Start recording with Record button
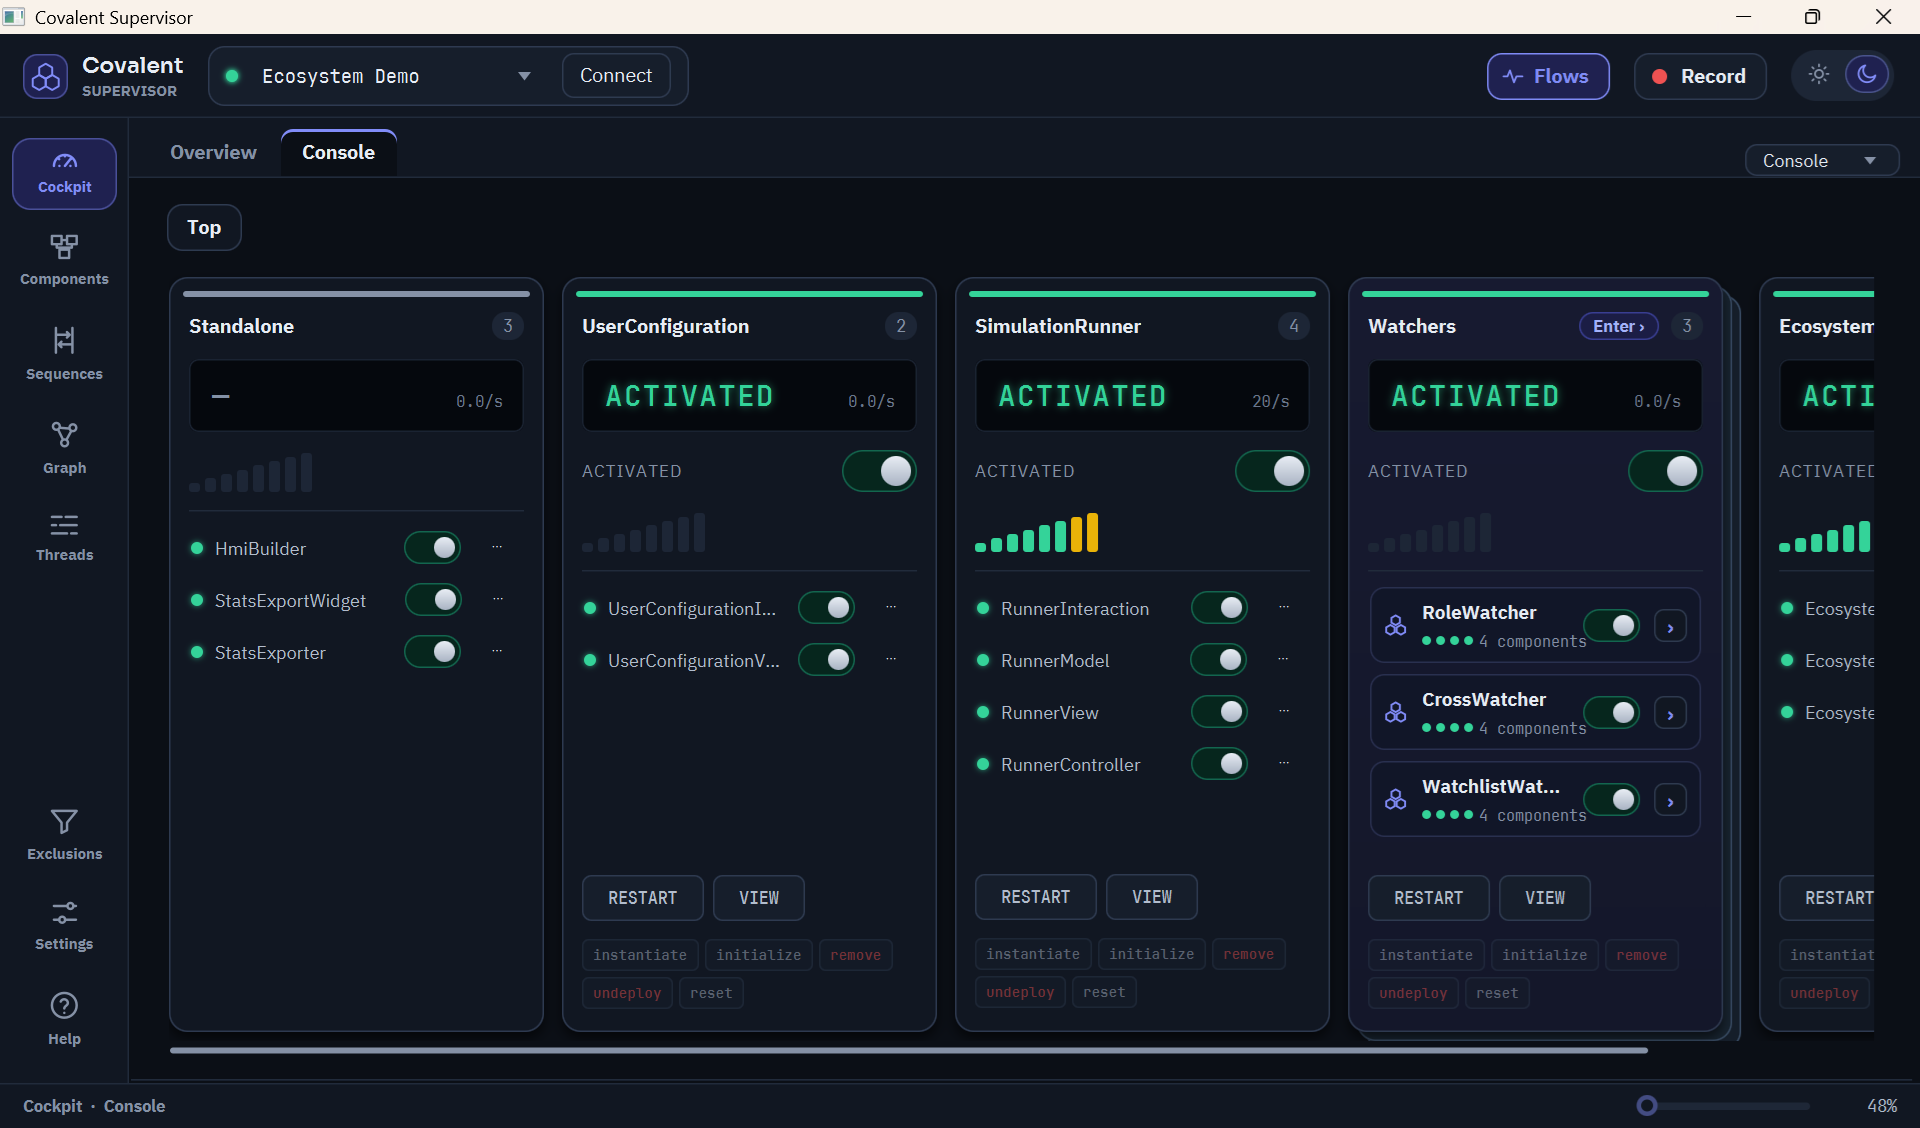The height and width of the screenshot is (1128, 1920). tap(1699, 76)
